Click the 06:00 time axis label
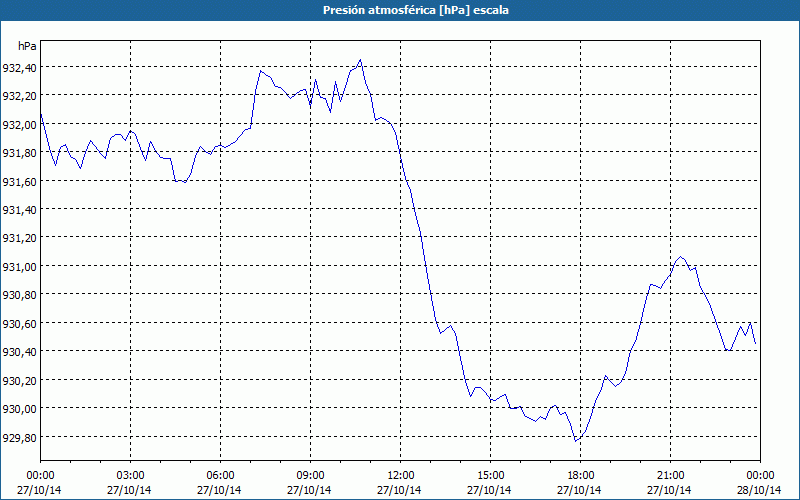Viewport: 800px width, 500px height. tap(220, 476)
